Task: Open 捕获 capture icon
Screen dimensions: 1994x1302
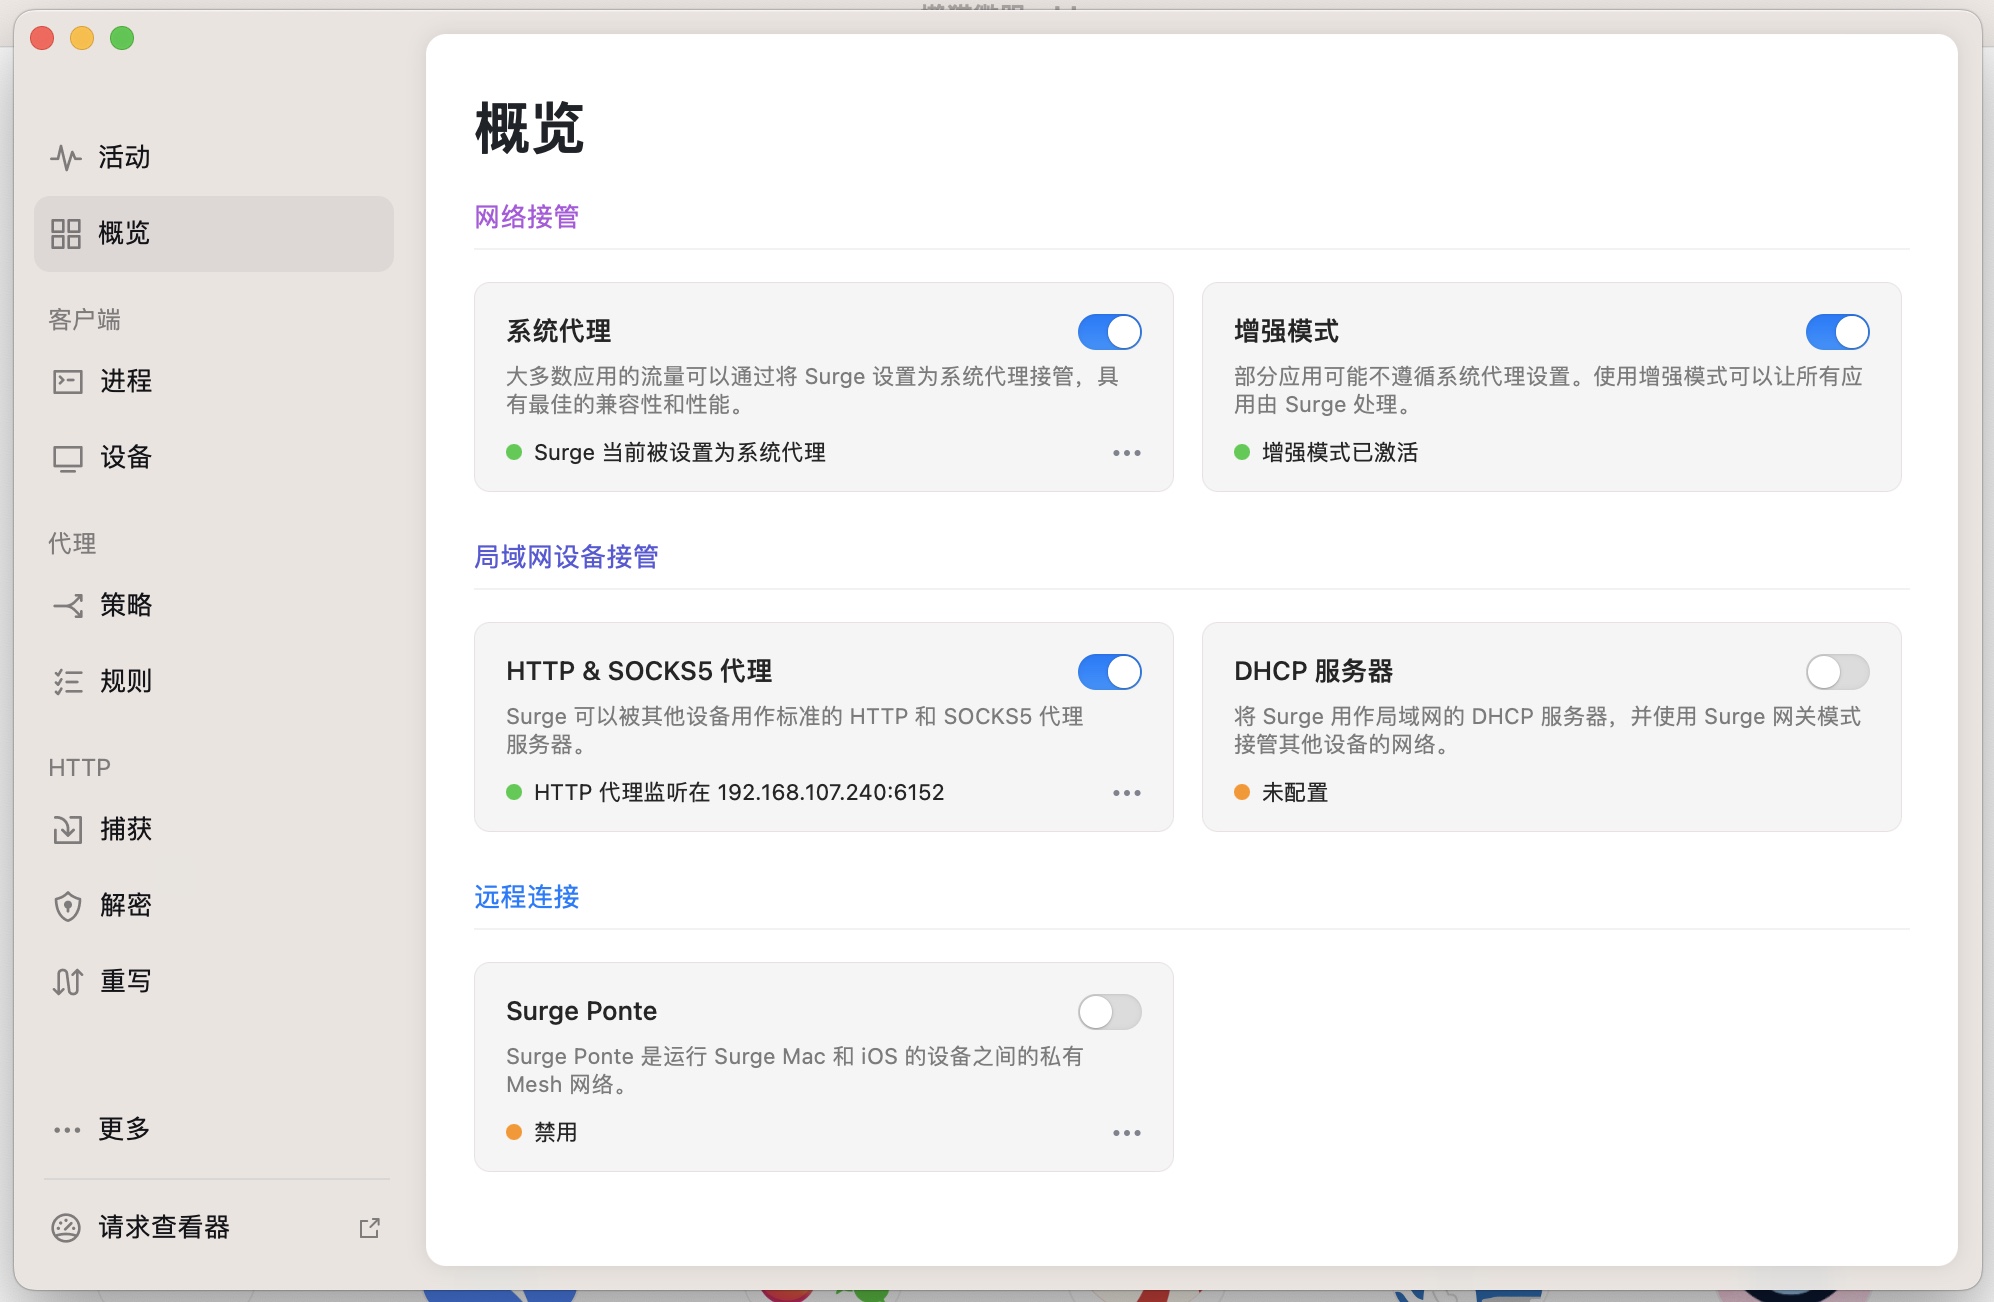Action: 67,829
